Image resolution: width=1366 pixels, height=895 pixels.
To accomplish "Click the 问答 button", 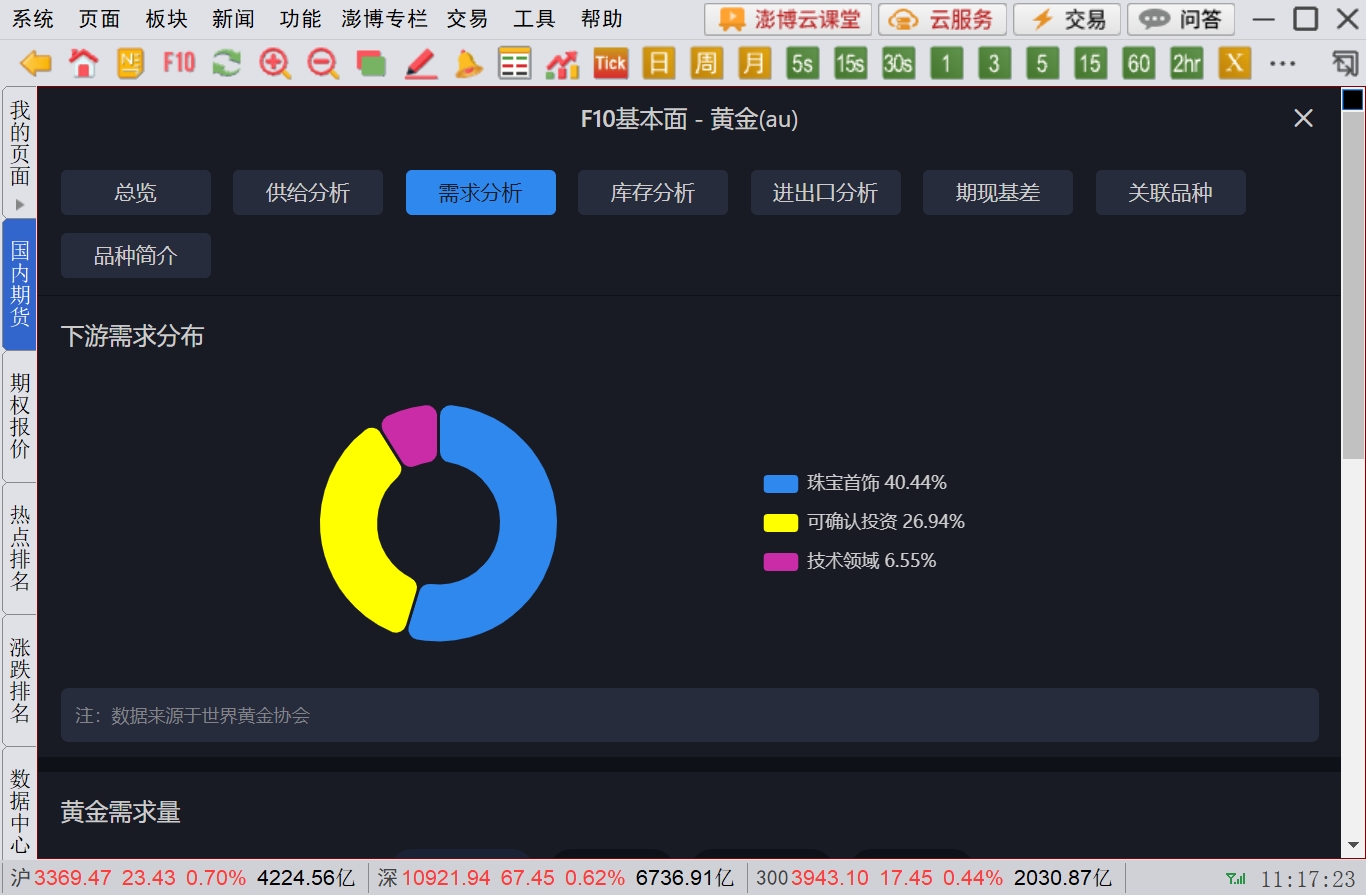I will pos(1181,19).
